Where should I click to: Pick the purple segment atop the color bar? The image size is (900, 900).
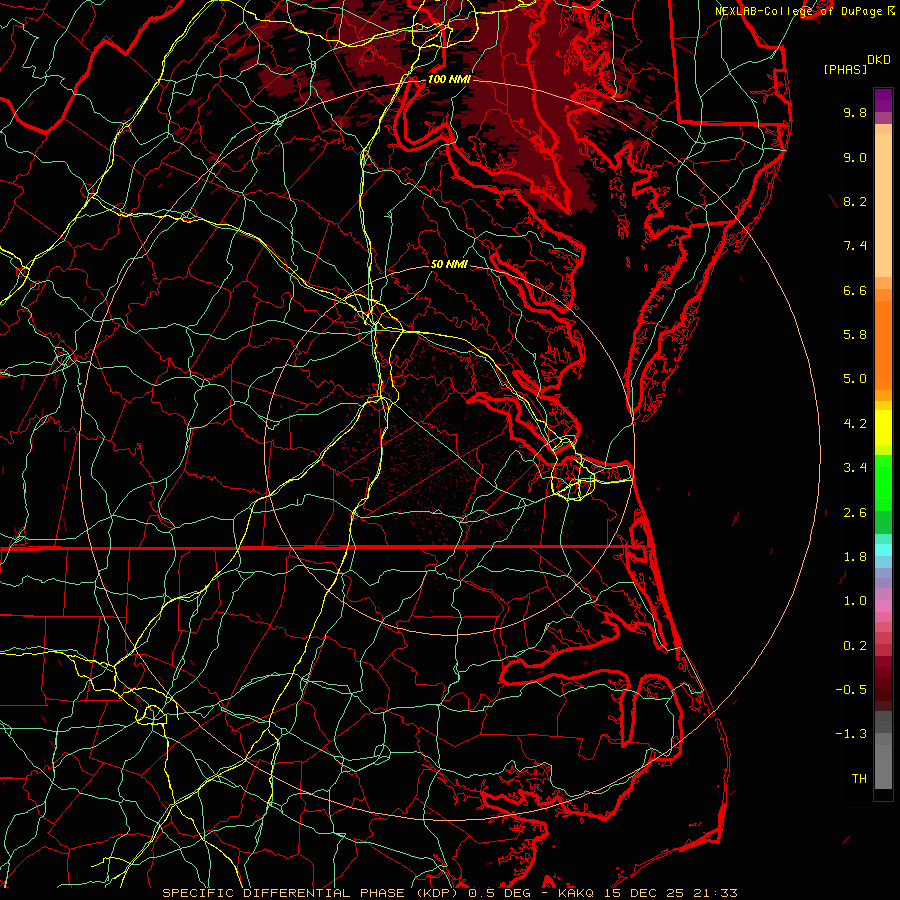tap(883, 100)
